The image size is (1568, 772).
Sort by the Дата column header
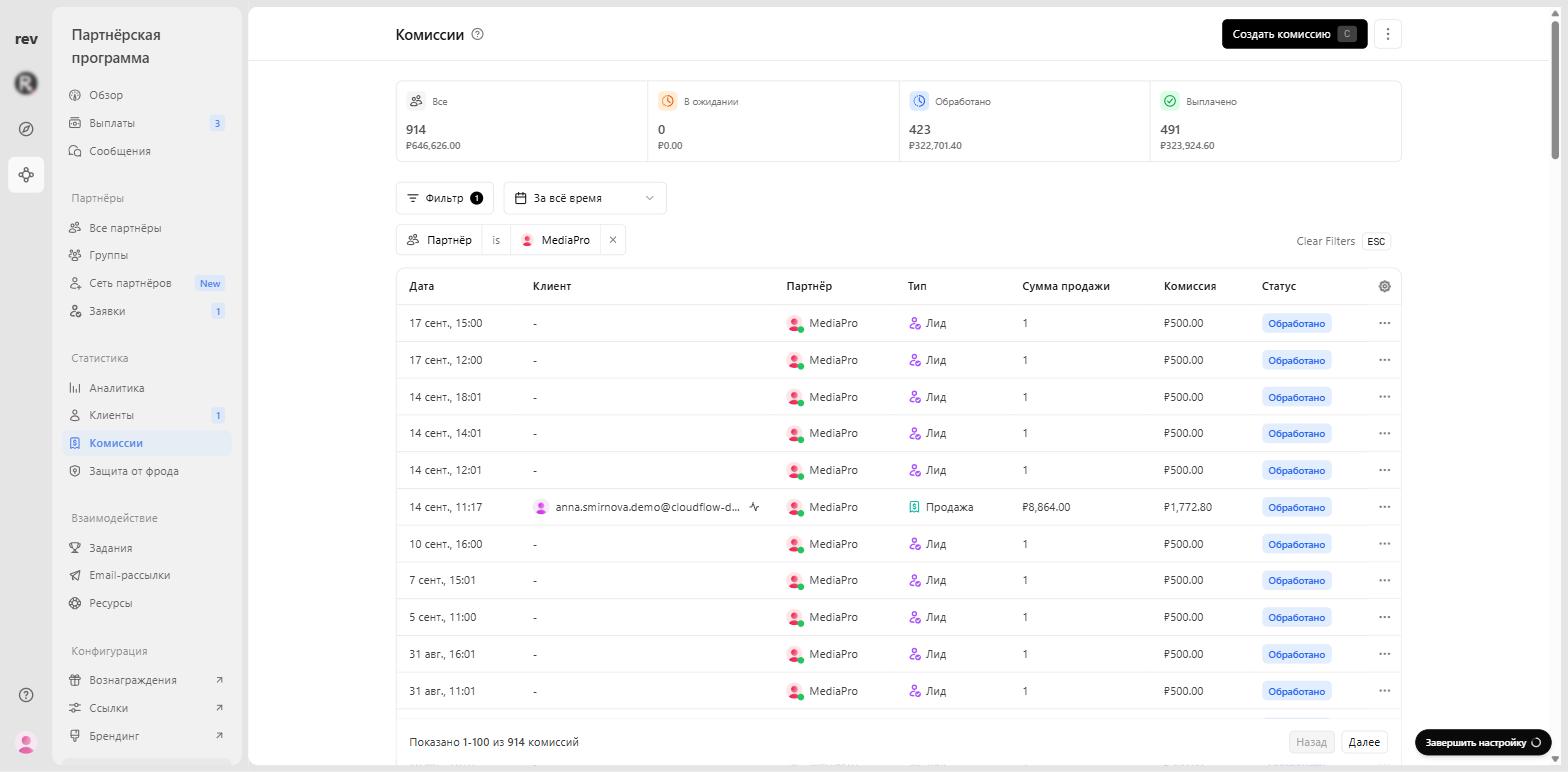421,286
